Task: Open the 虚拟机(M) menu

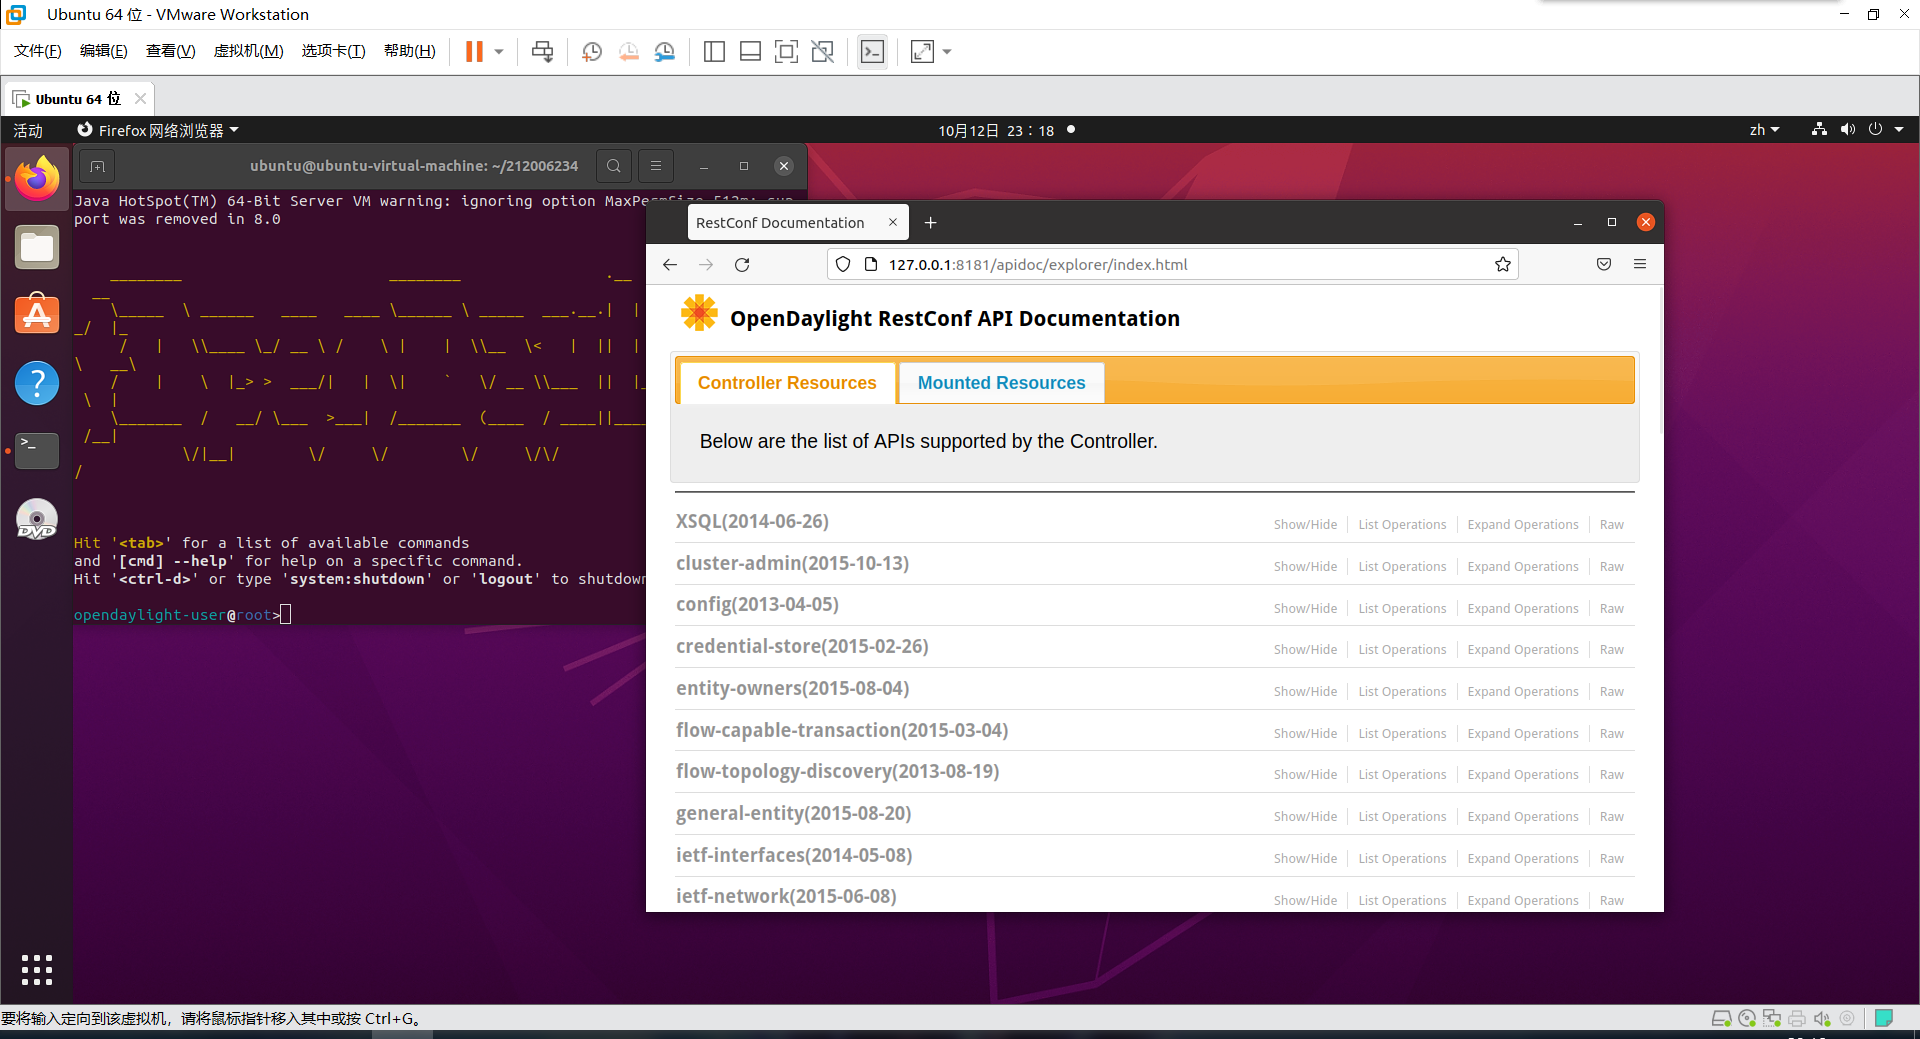Action: 249,51
